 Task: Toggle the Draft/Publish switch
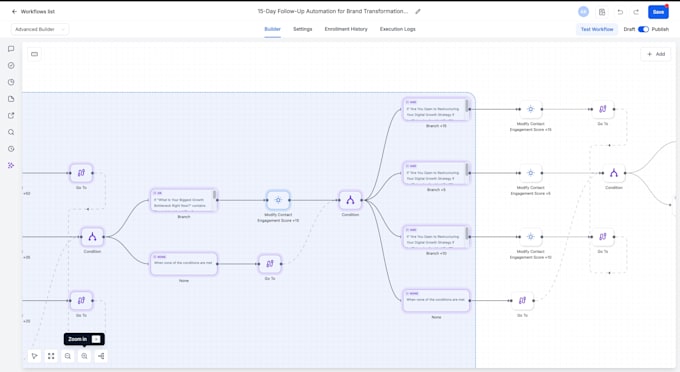[x=644, y=29]
